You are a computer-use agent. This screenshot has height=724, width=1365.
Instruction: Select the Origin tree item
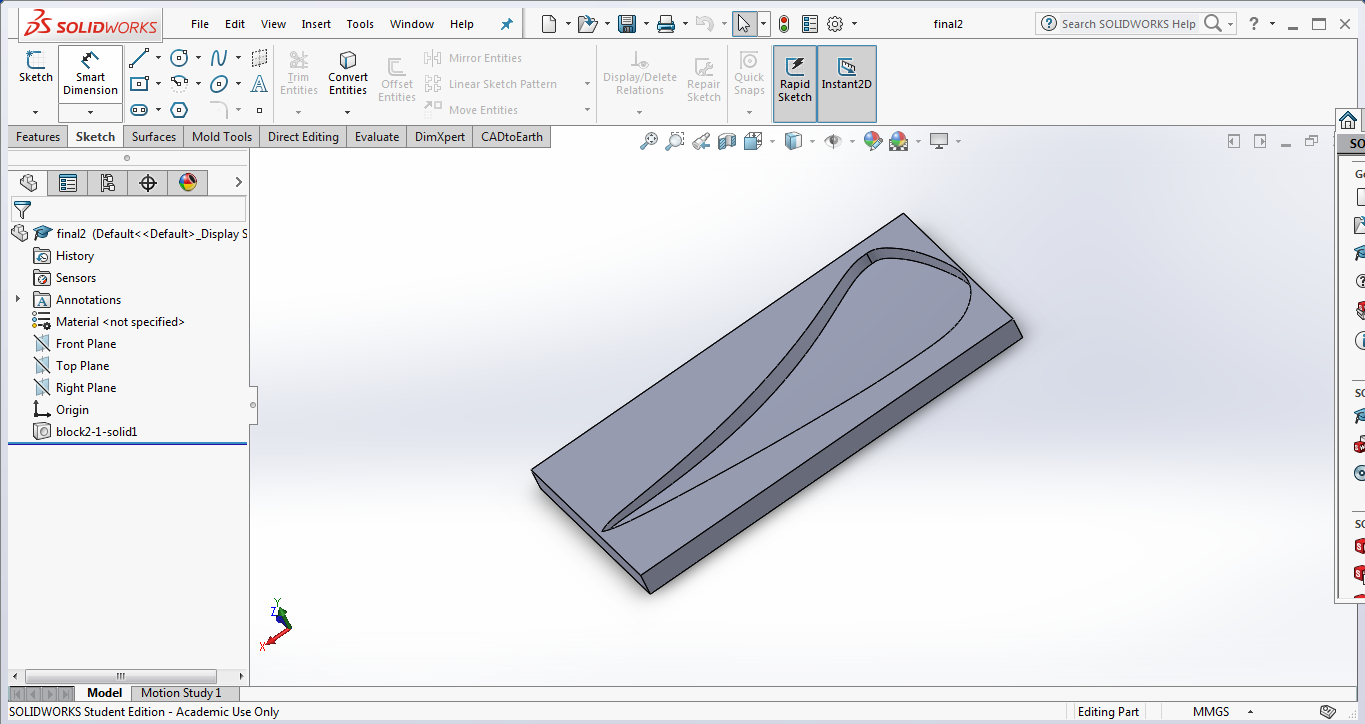[x=72, y=410]
